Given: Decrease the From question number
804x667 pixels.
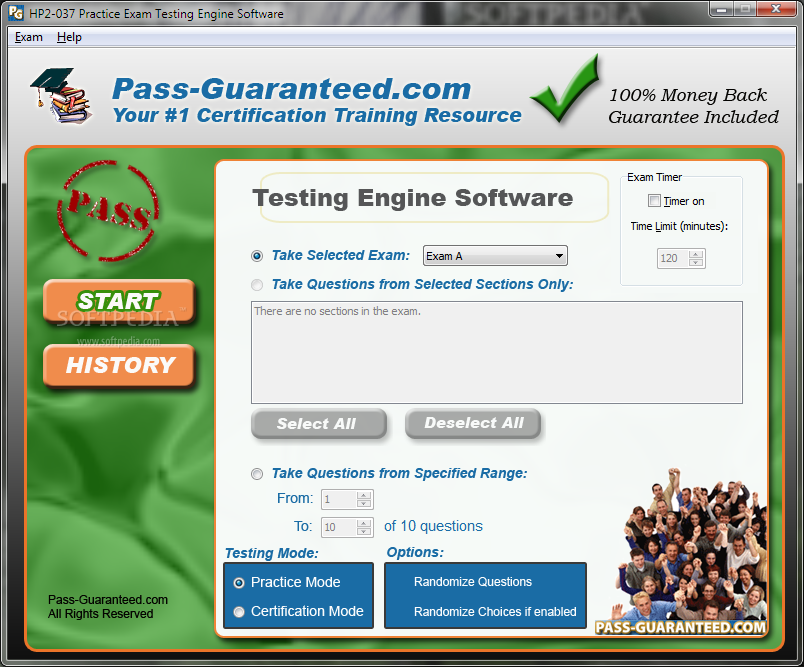Looking at the screenshot, I should pyautogui.click(x=364, y=503).
